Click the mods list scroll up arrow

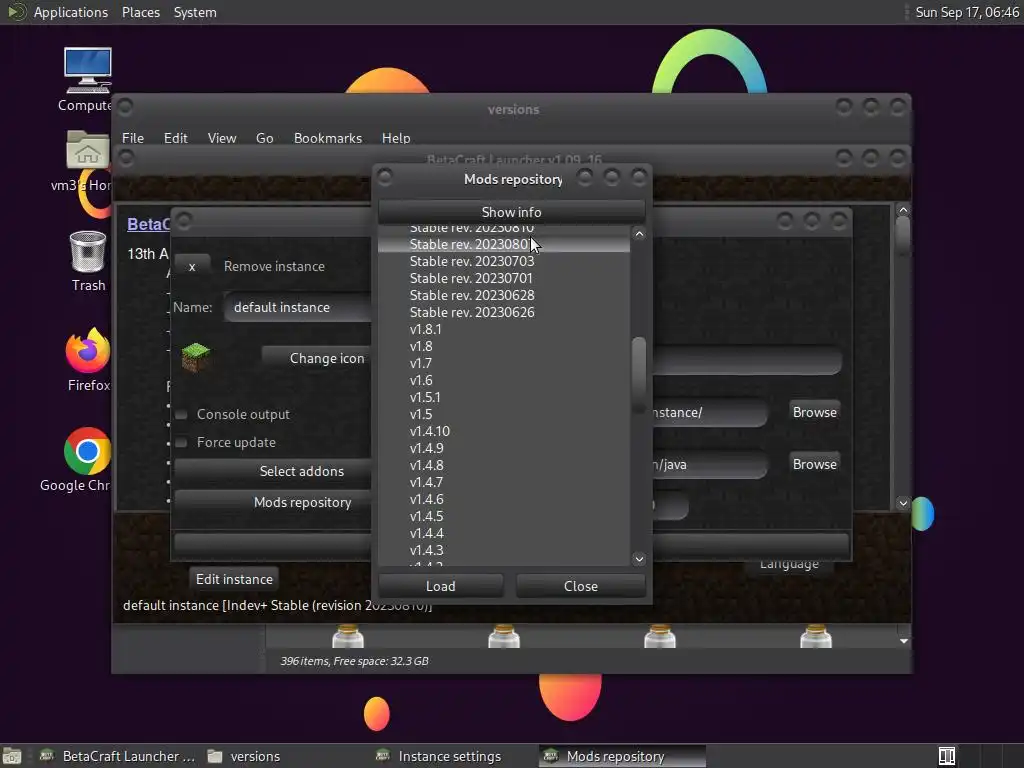(639, 234)
